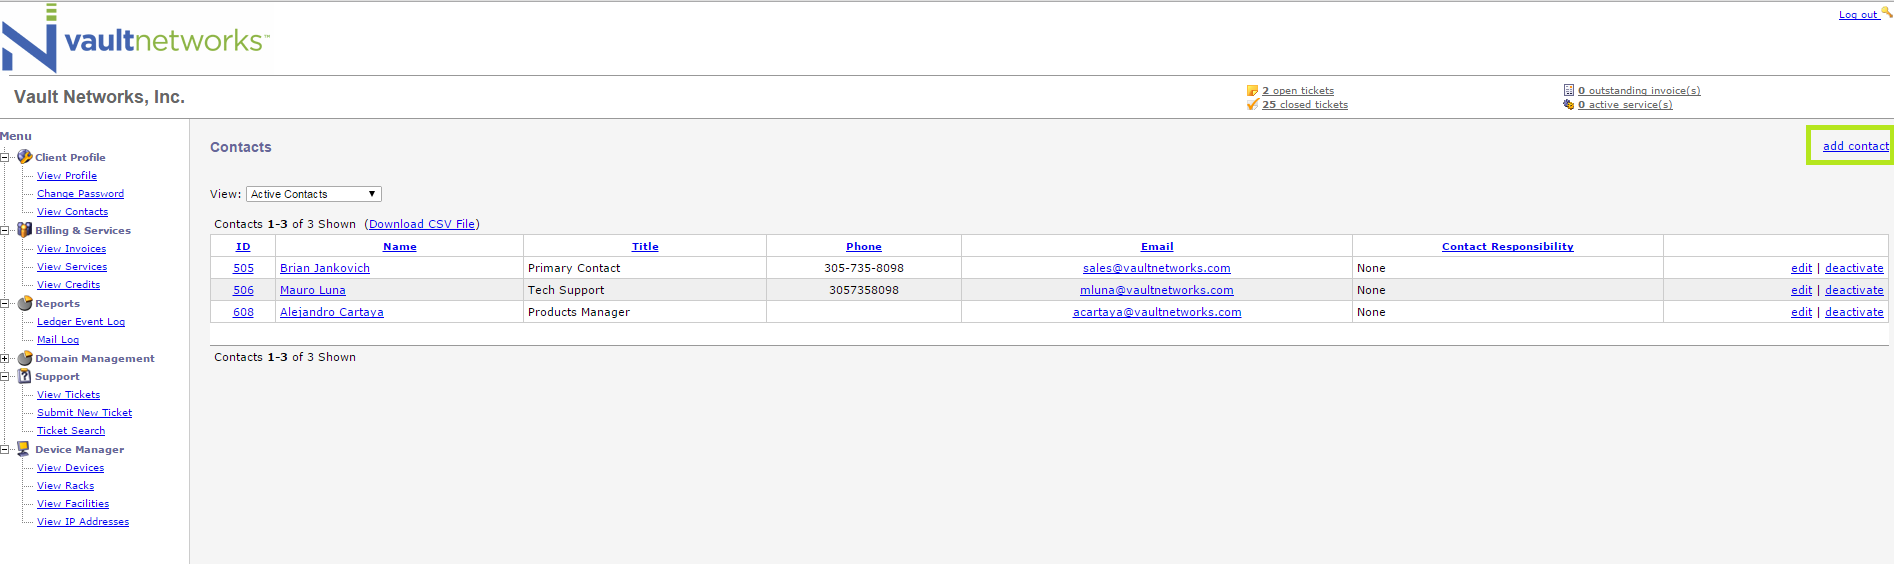Deactivate Alejandro Cartaya contact

tap(1854, 312)
